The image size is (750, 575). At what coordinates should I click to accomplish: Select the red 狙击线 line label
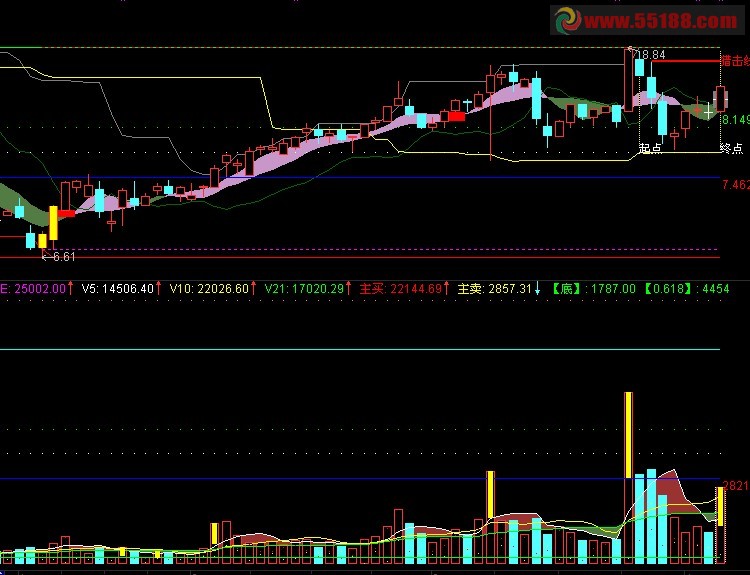735,61
